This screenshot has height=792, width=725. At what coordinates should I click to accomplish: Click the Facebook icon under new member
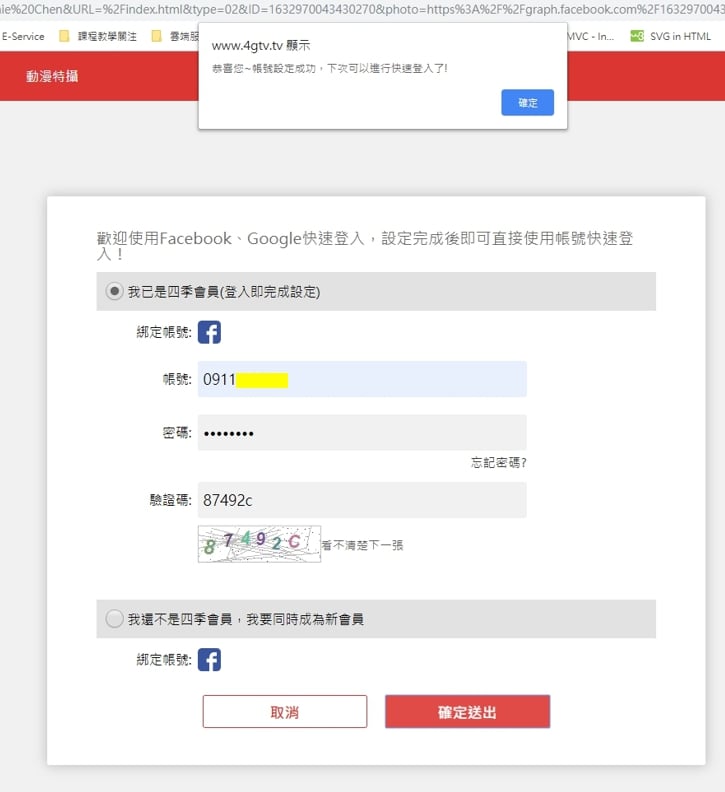[x=209, y=660]
